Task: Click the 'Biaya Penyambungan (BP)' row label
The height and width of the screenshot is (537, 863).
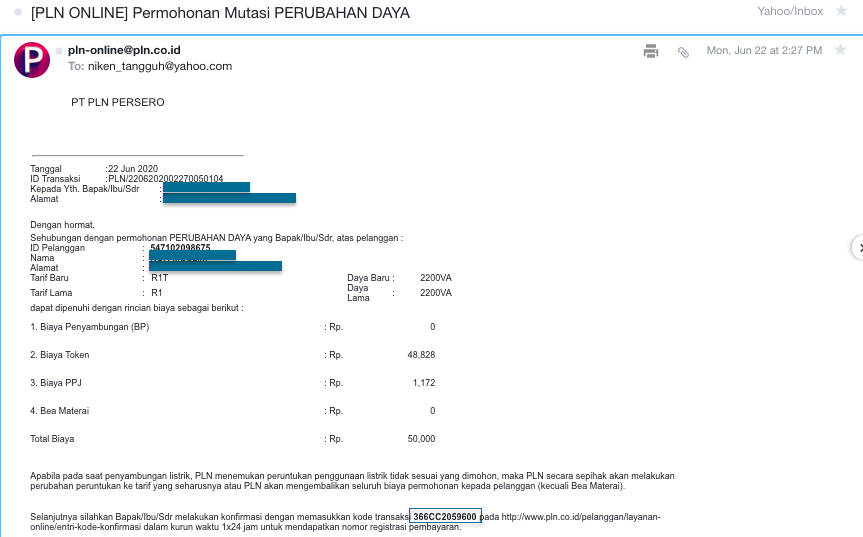Action: pyautogui.click(x=90, y=327)
